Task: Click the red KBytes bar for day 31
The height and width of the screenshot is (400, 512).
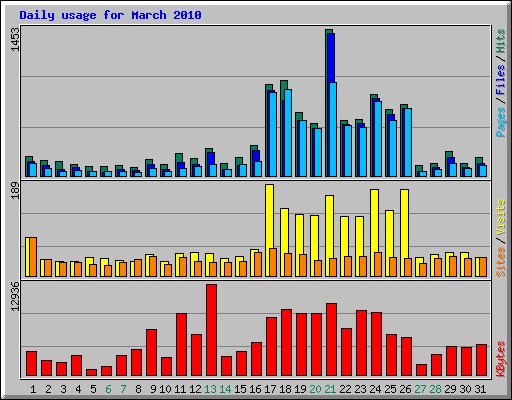Action: 481,360
